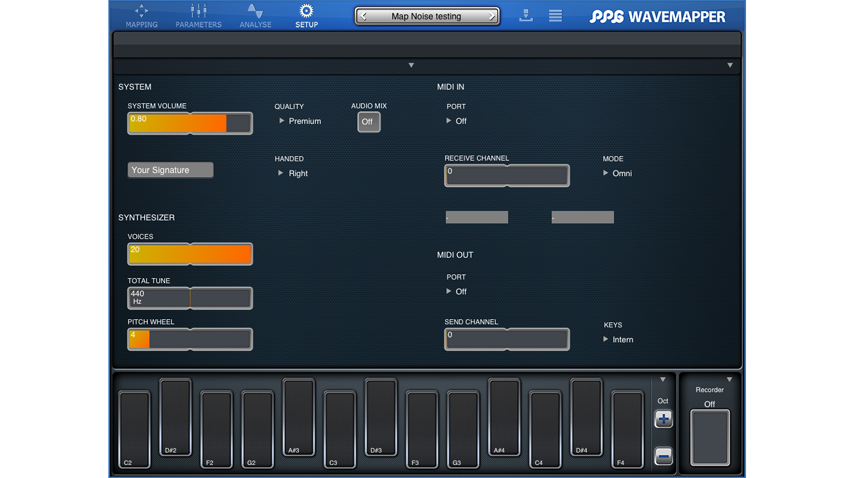Play the D#2 key
Viewport: 850px width, 478px height.
175,417
